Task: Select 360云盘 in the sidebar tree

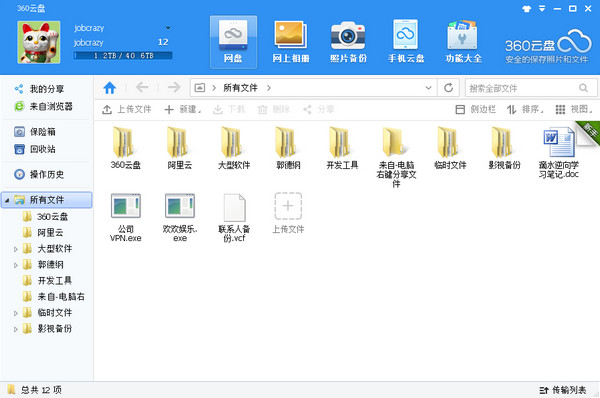Action: coord(46,217)
